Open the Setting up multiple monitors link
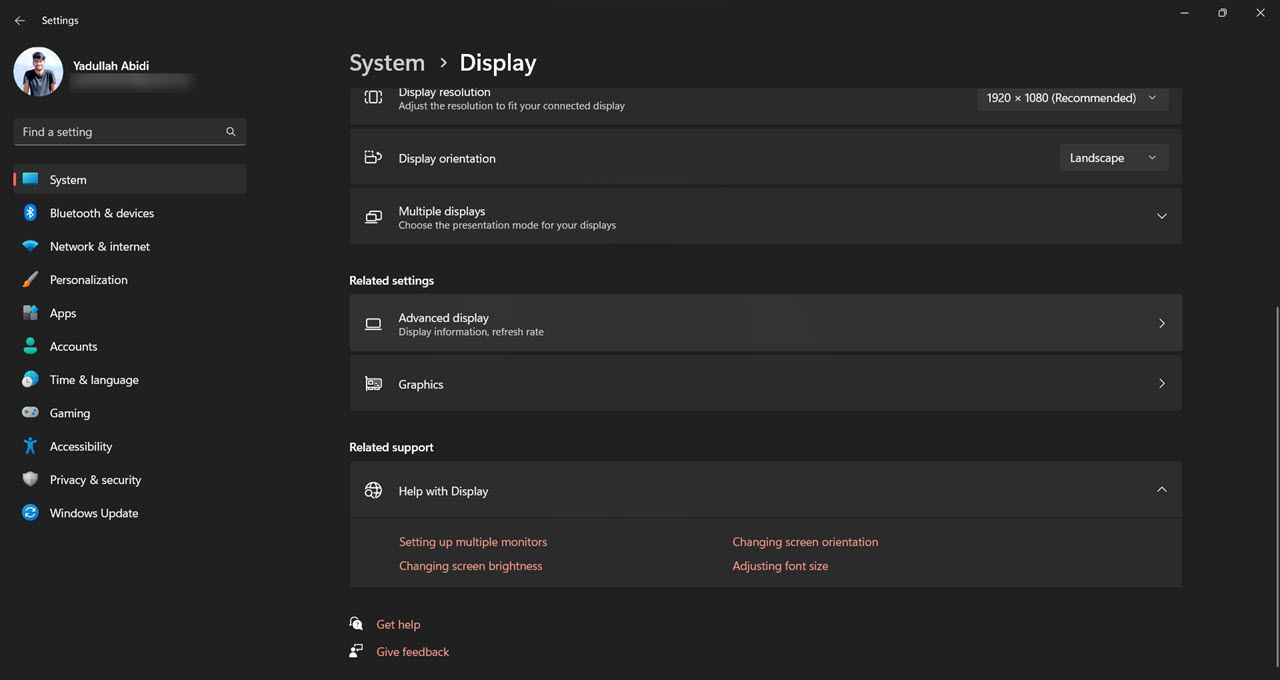The height and width of the screenshot is (680, 1280). (473, 541)
